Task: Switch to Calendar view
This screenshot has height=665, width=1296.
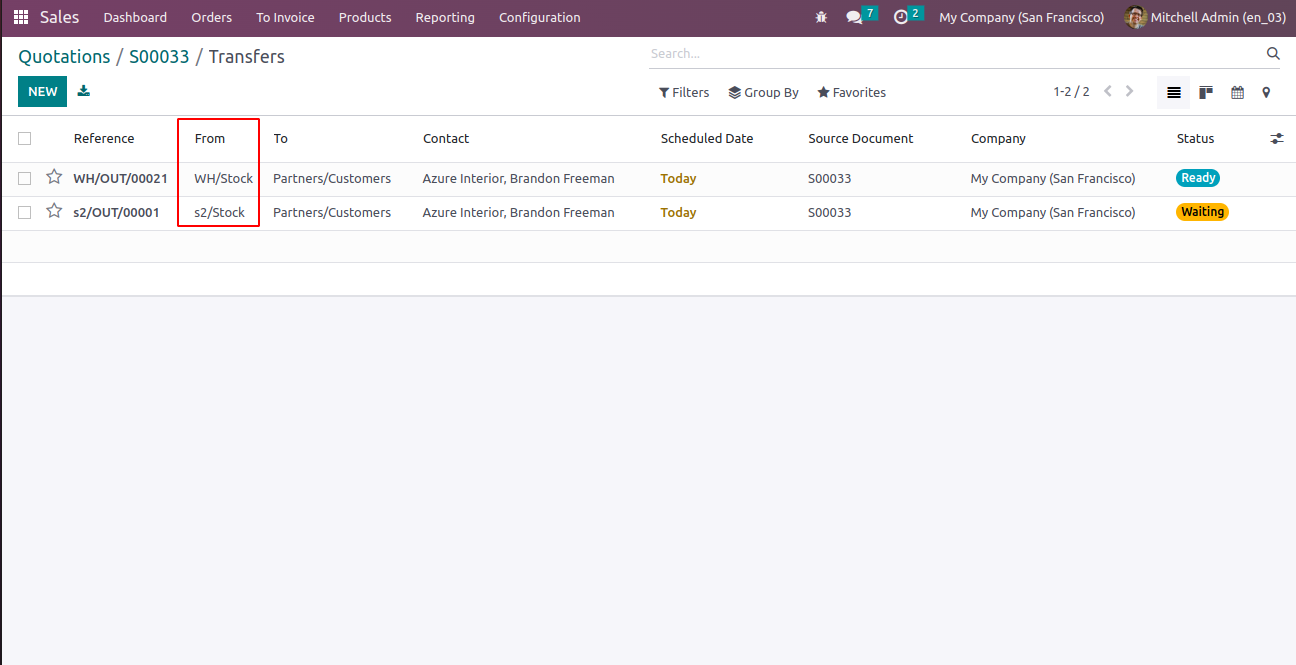Action: 1237,92
